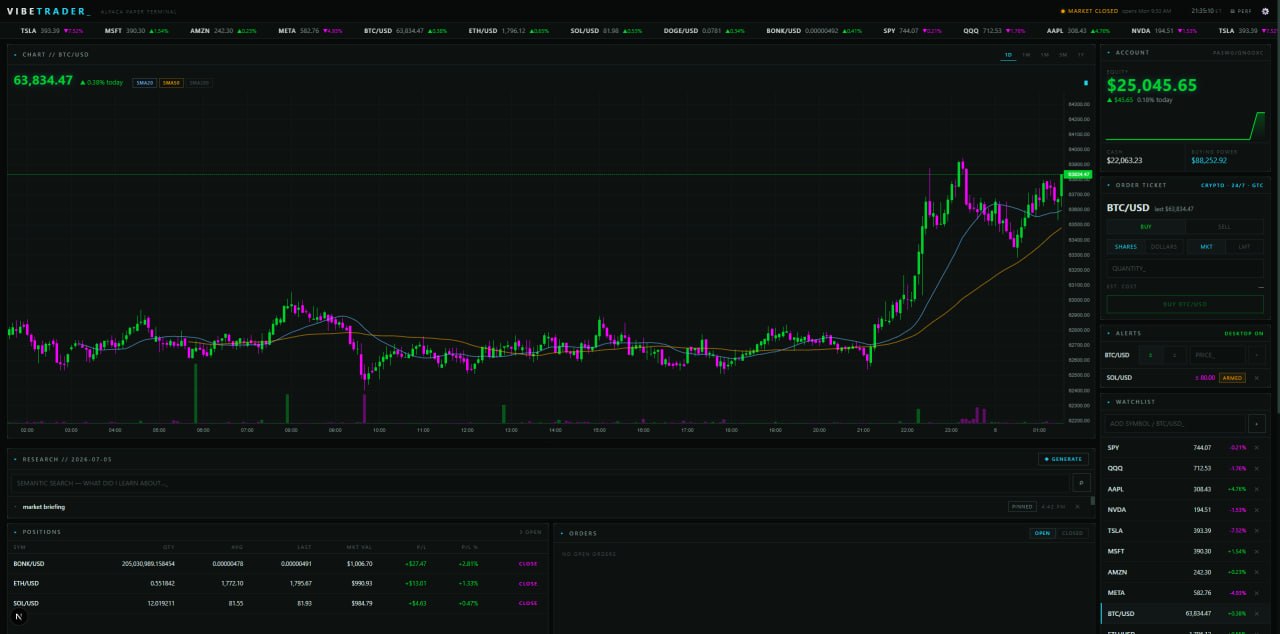Toggle the SMA200 indicator
The height and width of the screenshot is (634, 1280).
point(199,83)
